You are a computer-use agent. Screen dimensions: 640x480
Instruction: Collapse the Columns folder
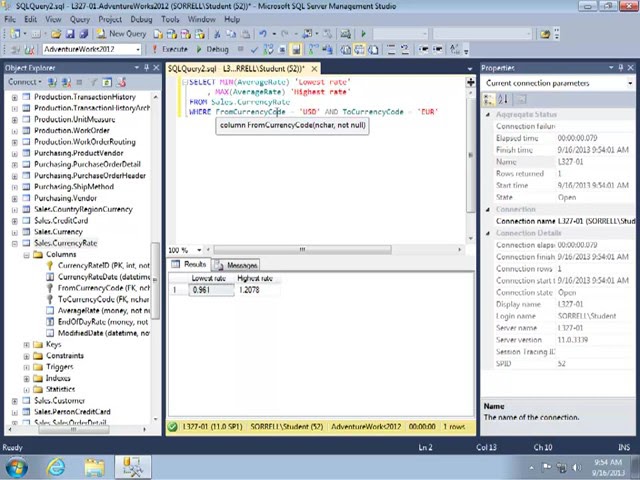click(x=27, y=255)
